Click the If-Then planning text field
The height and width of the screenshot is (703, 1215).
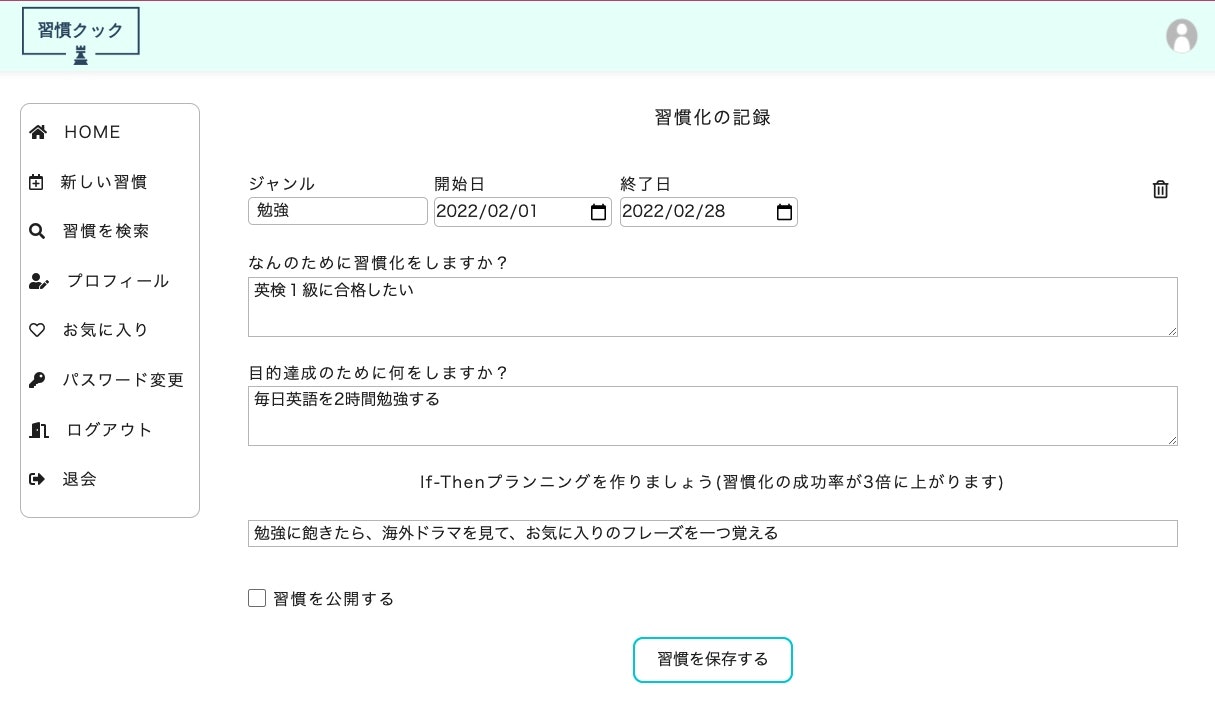713,533
